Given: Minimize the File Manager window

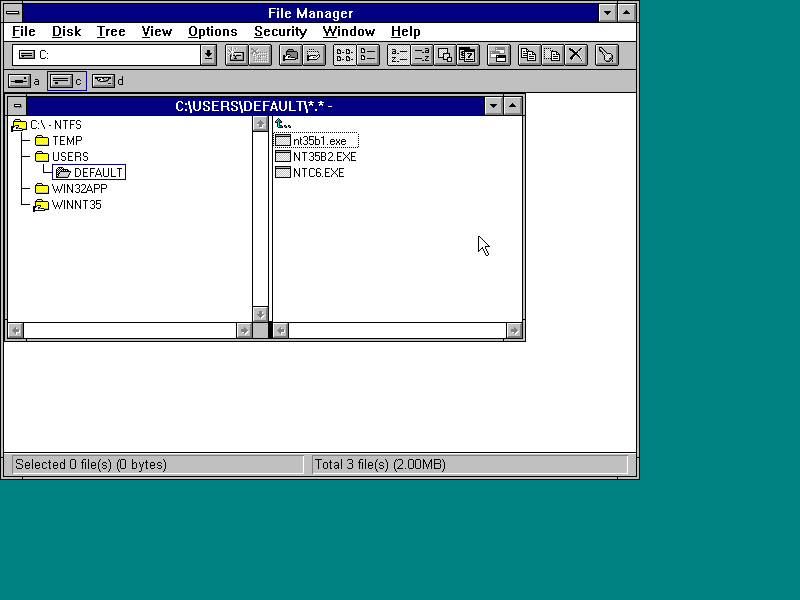Looking at the screenshot, I should pos(607,13).
